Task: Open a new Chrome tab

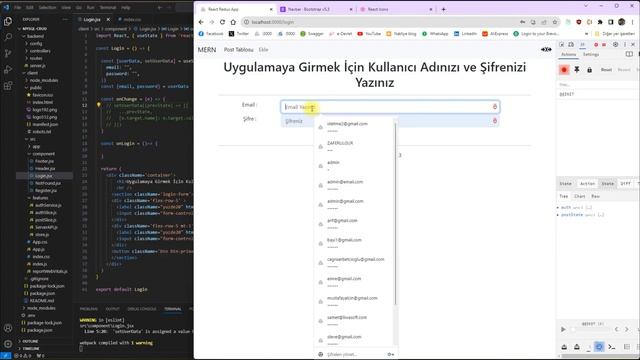Action: (x=443, y=9)
